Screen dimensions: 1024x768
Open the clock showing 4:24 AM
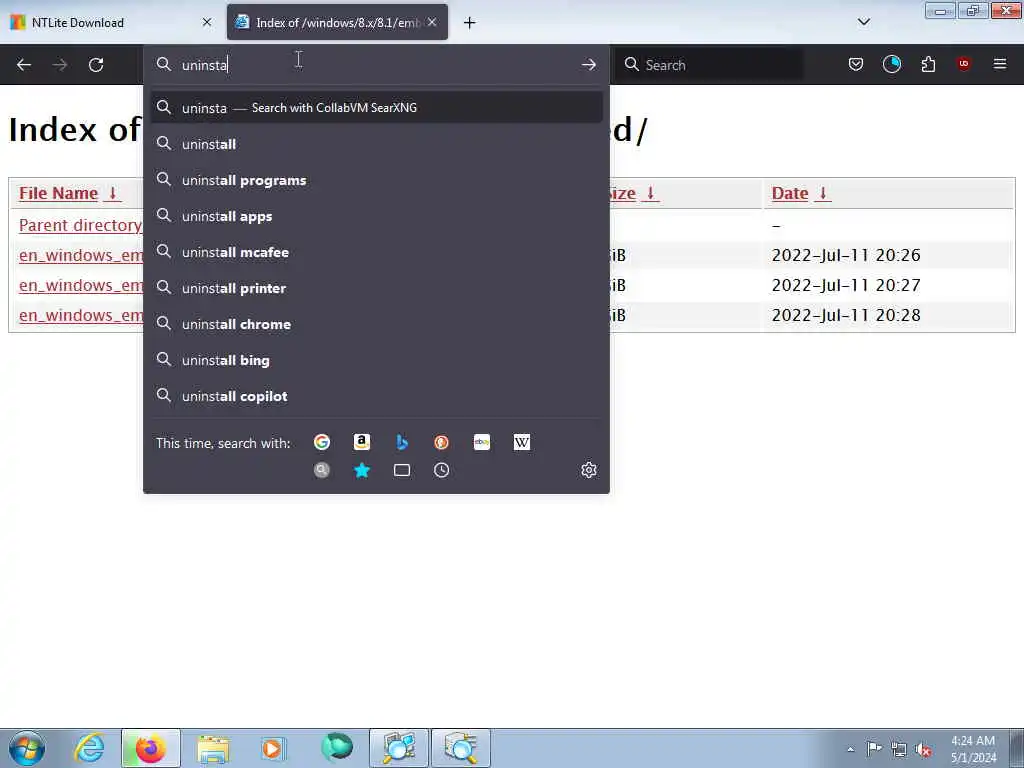(973, 749)
